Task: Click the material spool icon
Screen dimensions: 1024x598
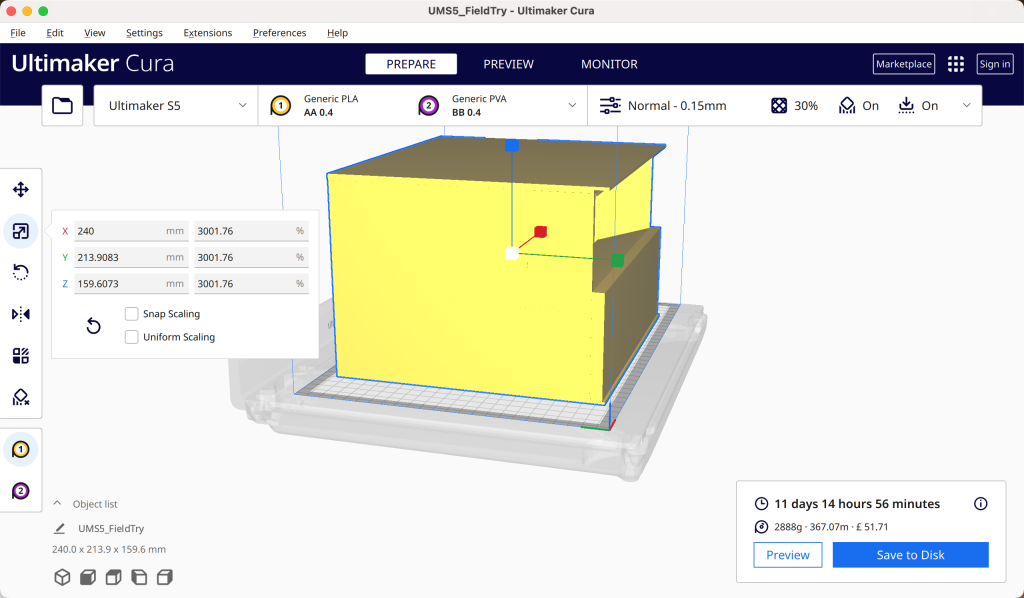Action: click(x=761, y=527)
